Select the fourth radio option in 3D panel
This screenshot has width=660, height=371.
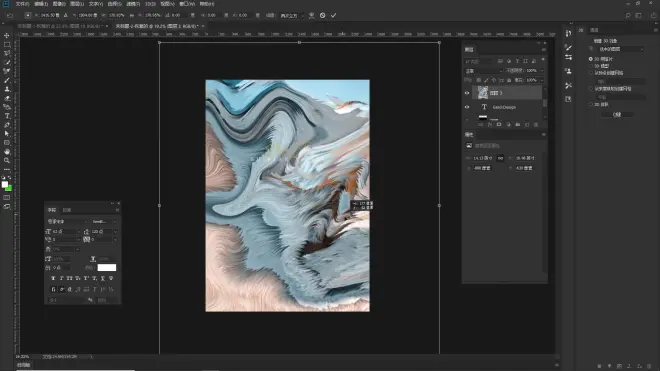(x=591, y=89)
